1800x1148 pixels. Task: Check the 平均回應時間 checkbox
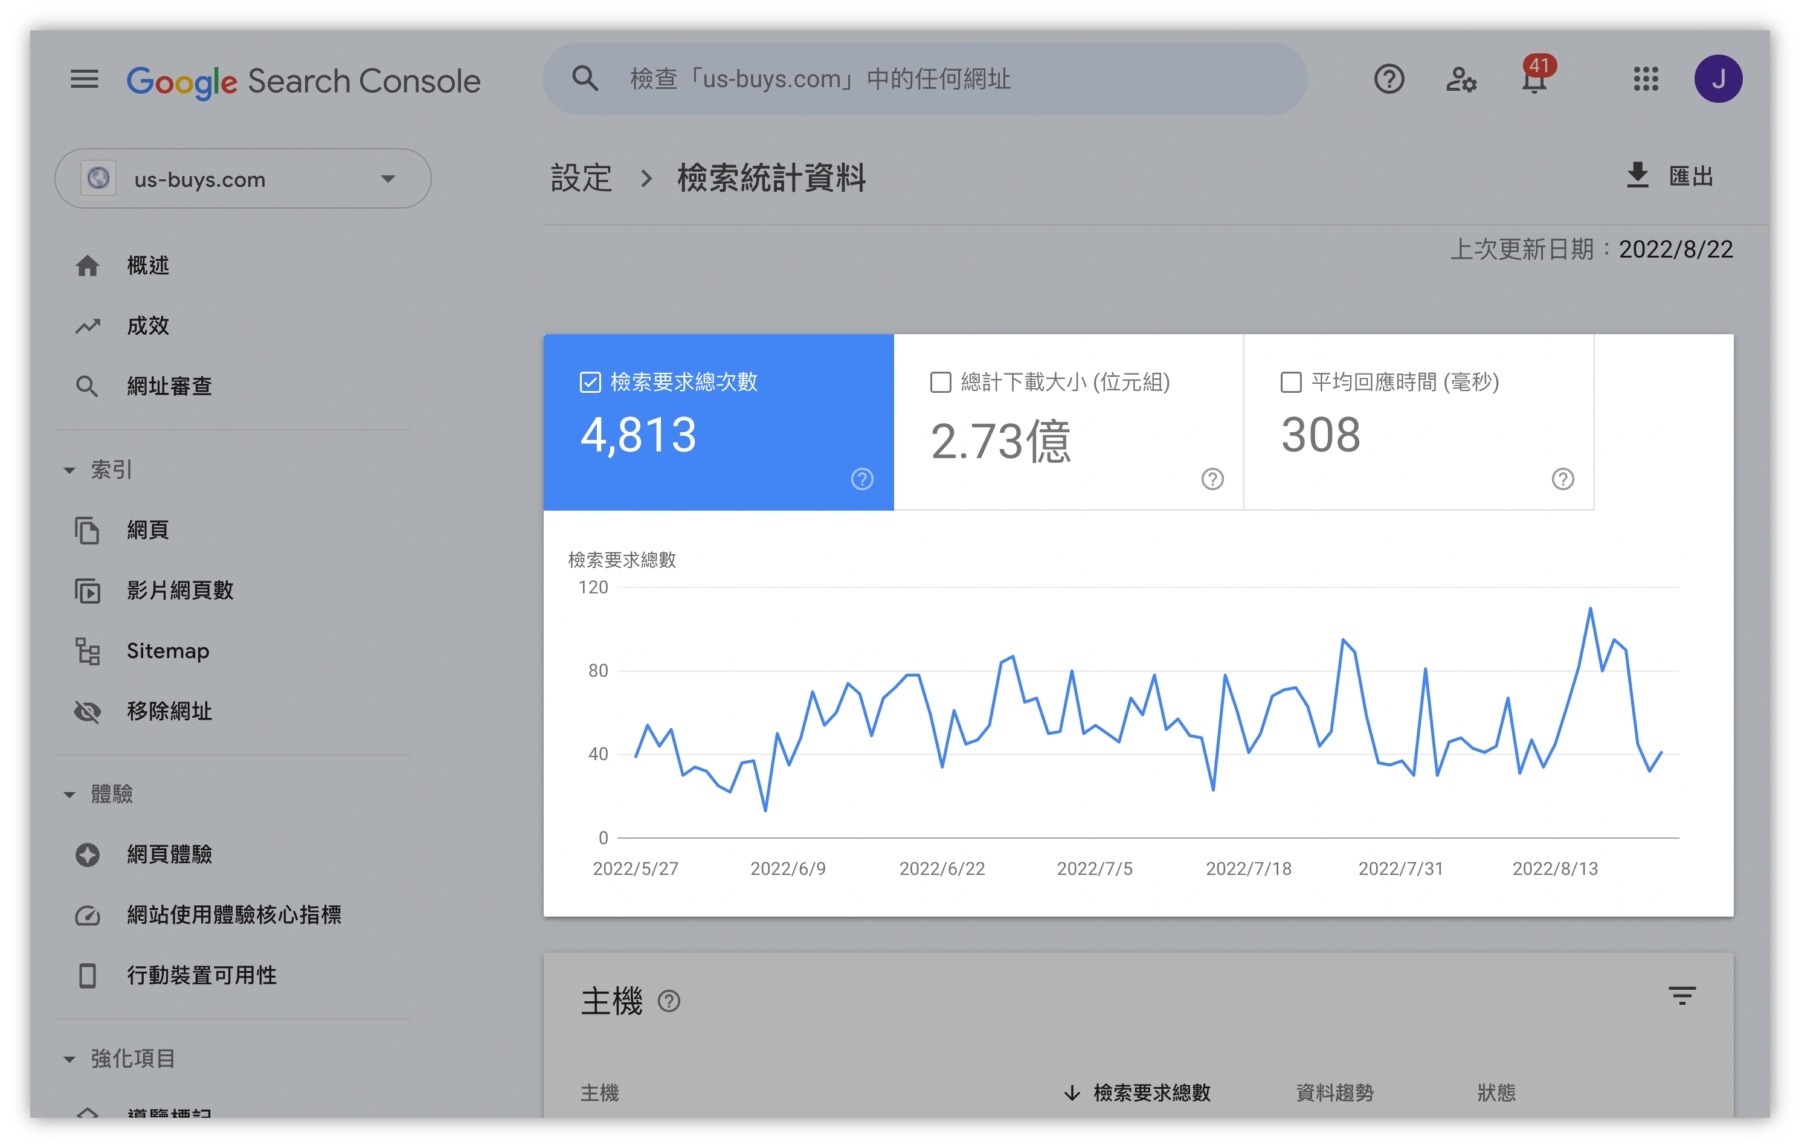coord(1290,382)
